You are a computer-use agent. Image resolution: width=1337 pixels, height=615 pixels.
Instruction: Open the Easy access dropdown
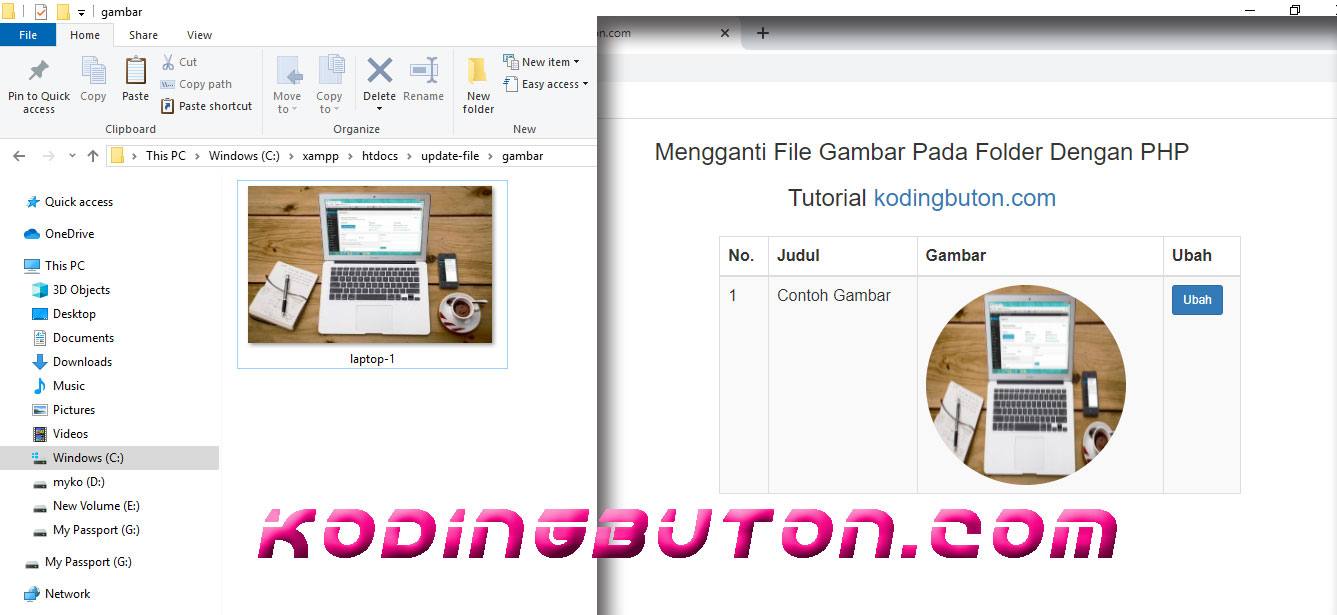click(546, 84)
